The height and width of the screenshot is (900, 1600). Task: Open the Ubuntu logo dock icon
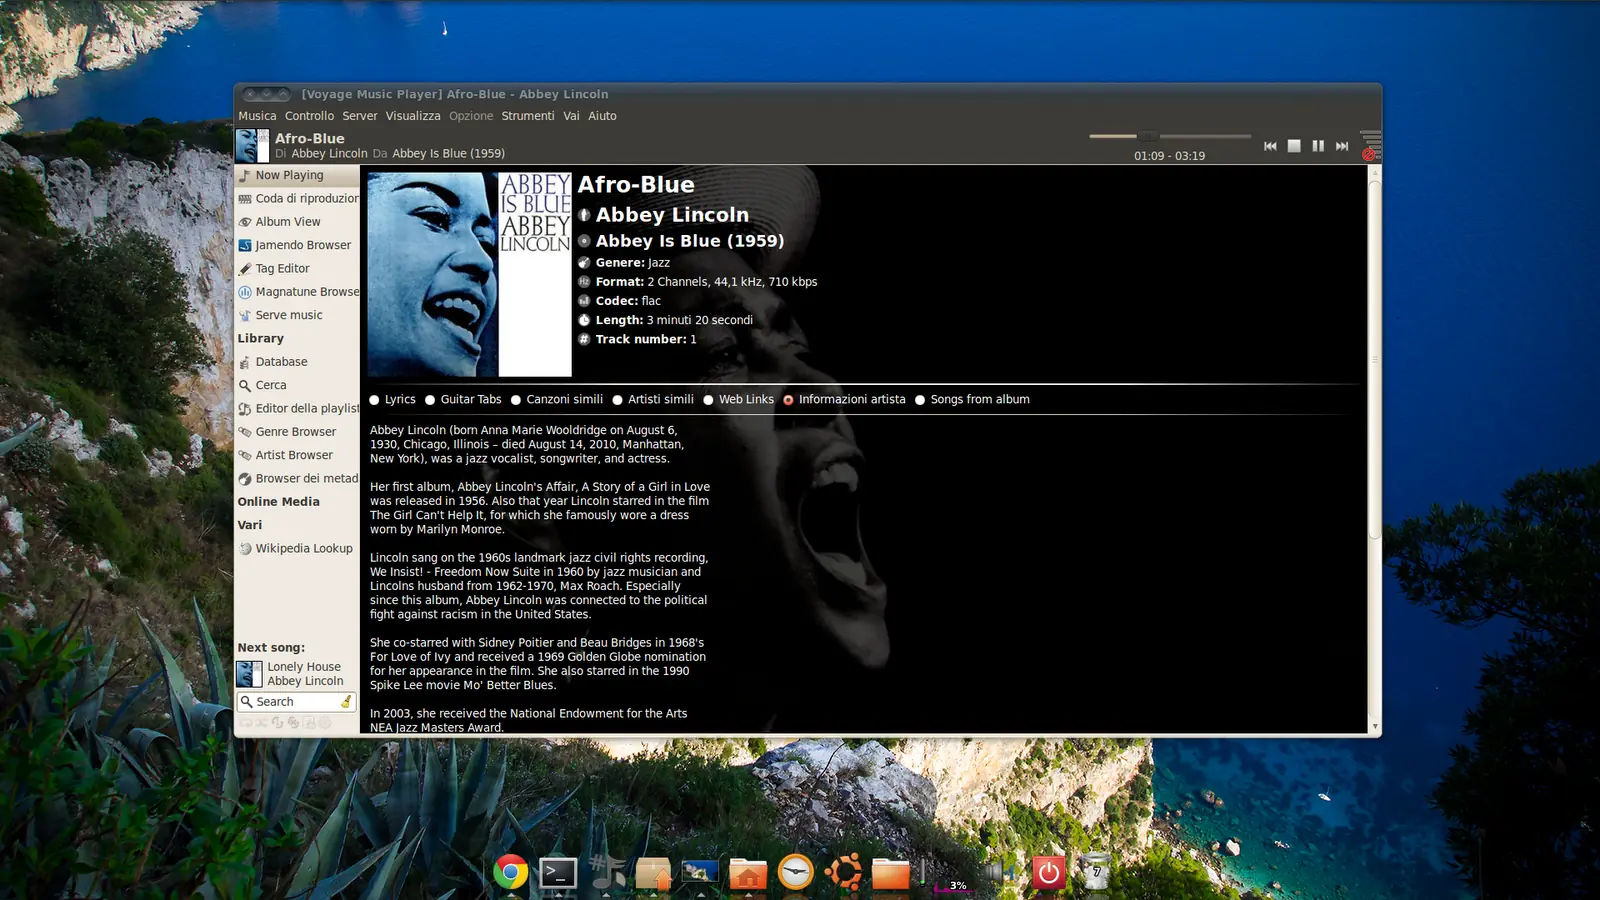(843, 872)
